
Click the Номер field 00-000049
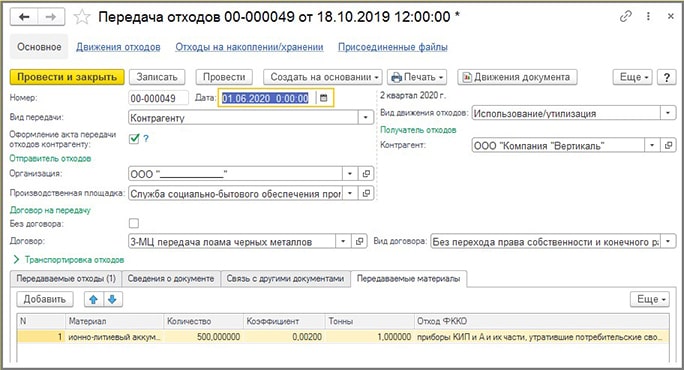pyautogui.click(x=158, y=98)
